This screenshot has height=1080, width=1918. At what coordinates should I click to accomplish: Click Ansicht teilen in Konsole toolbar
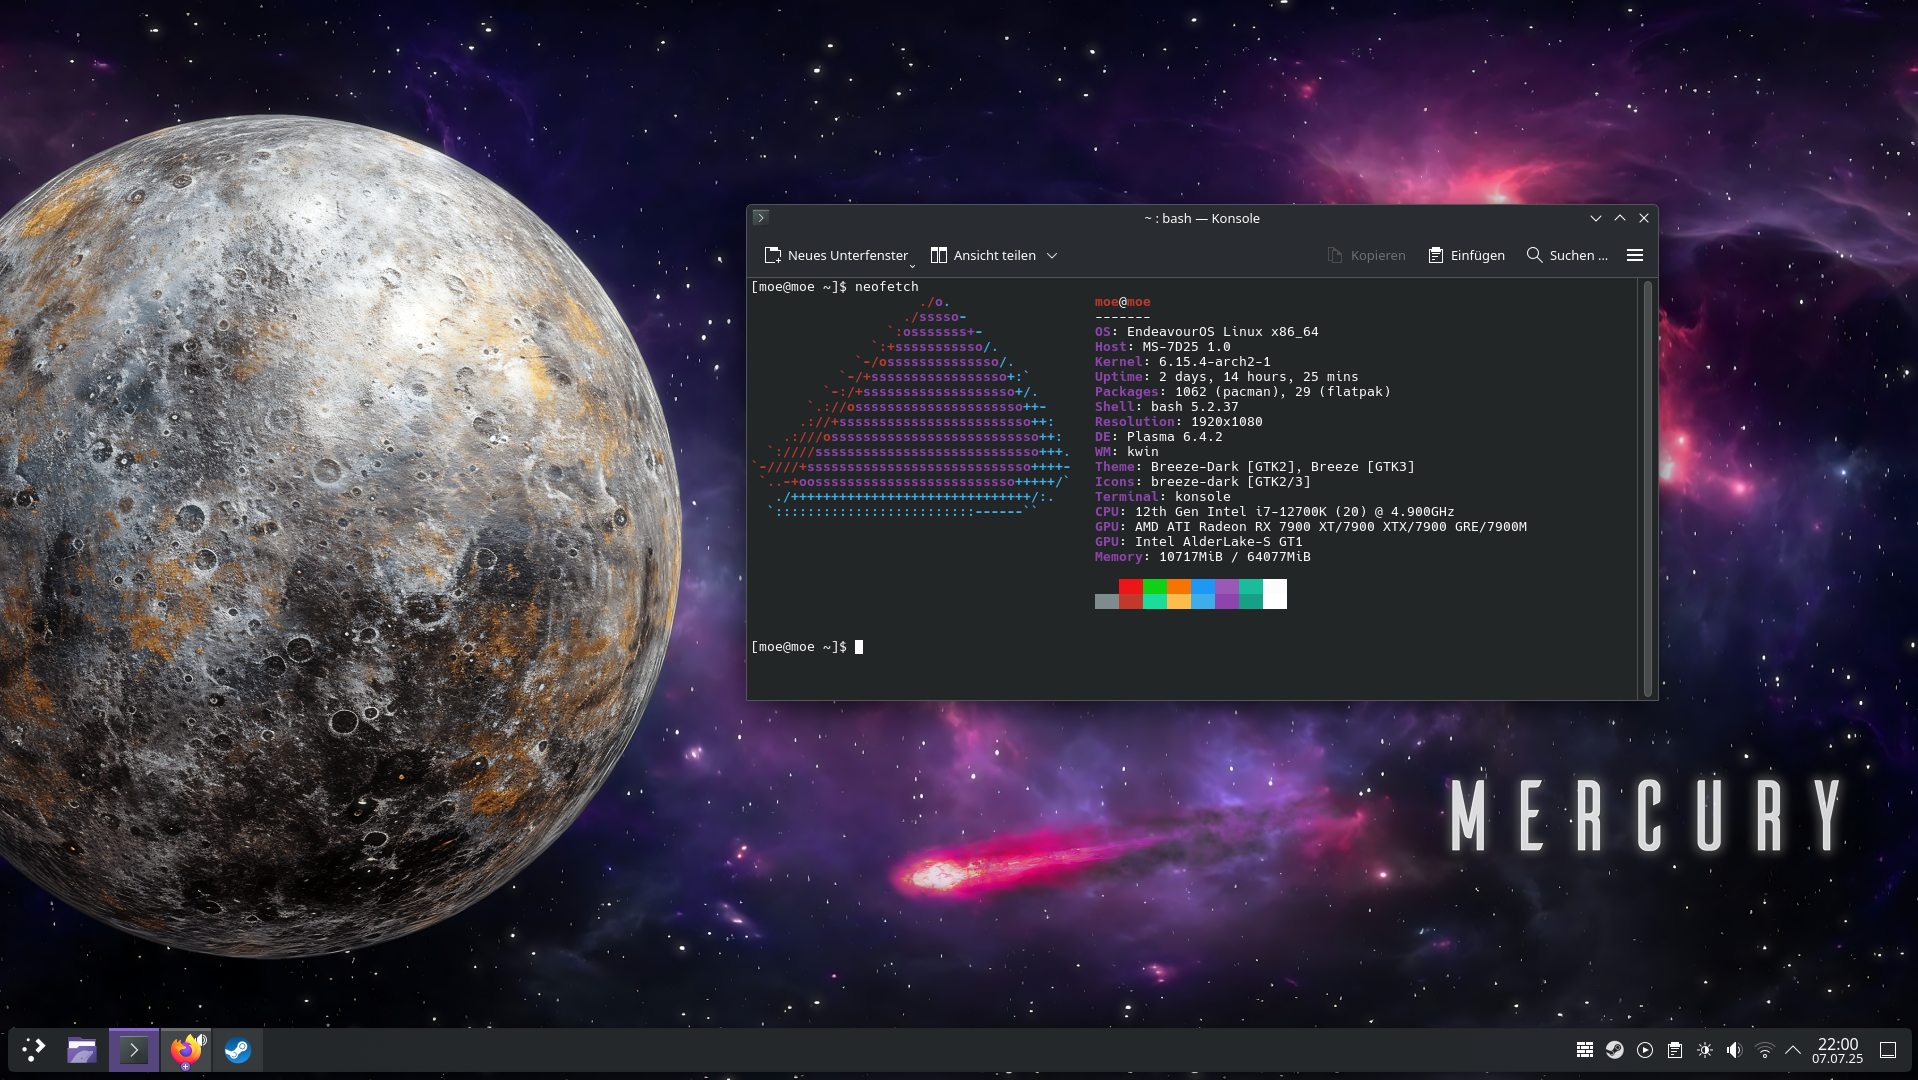(x=984, y=256)
